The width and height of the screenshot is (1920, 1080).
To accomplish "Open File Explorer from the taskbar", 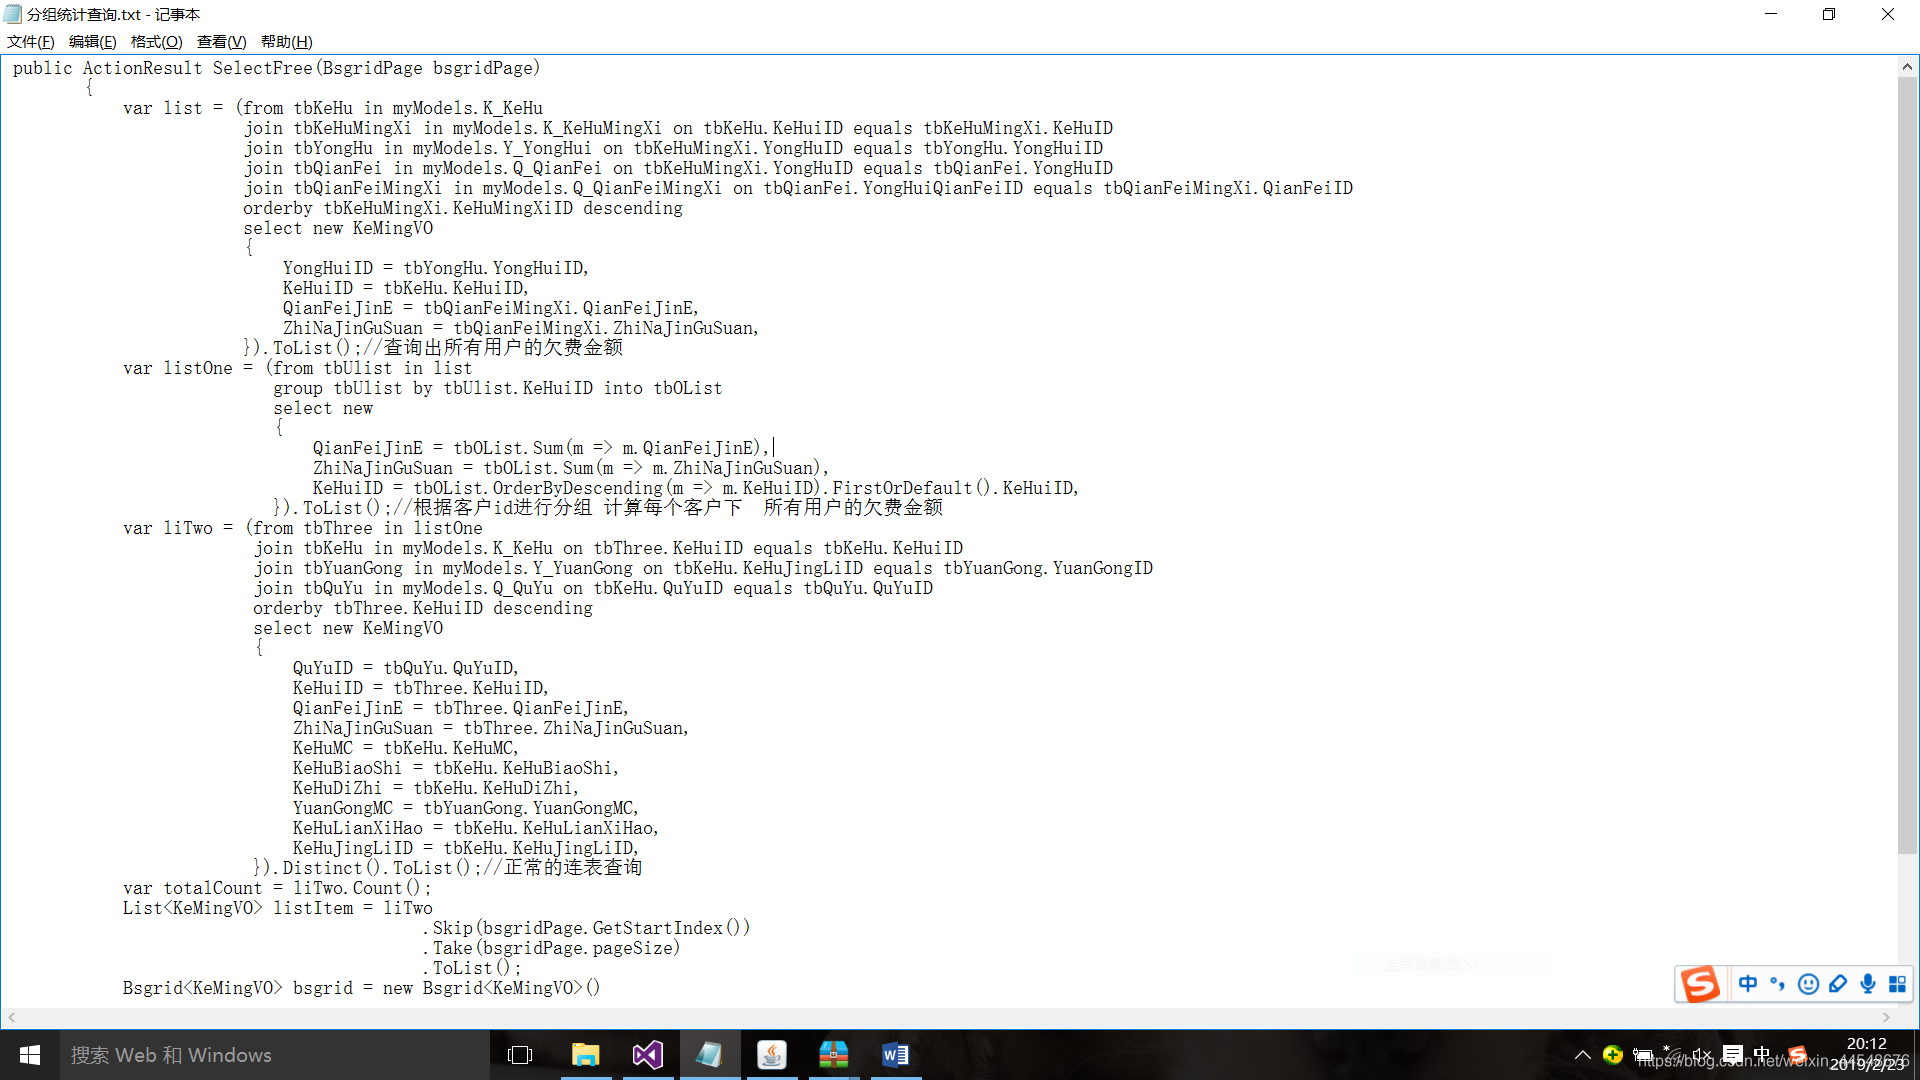I will [585, 1055].
